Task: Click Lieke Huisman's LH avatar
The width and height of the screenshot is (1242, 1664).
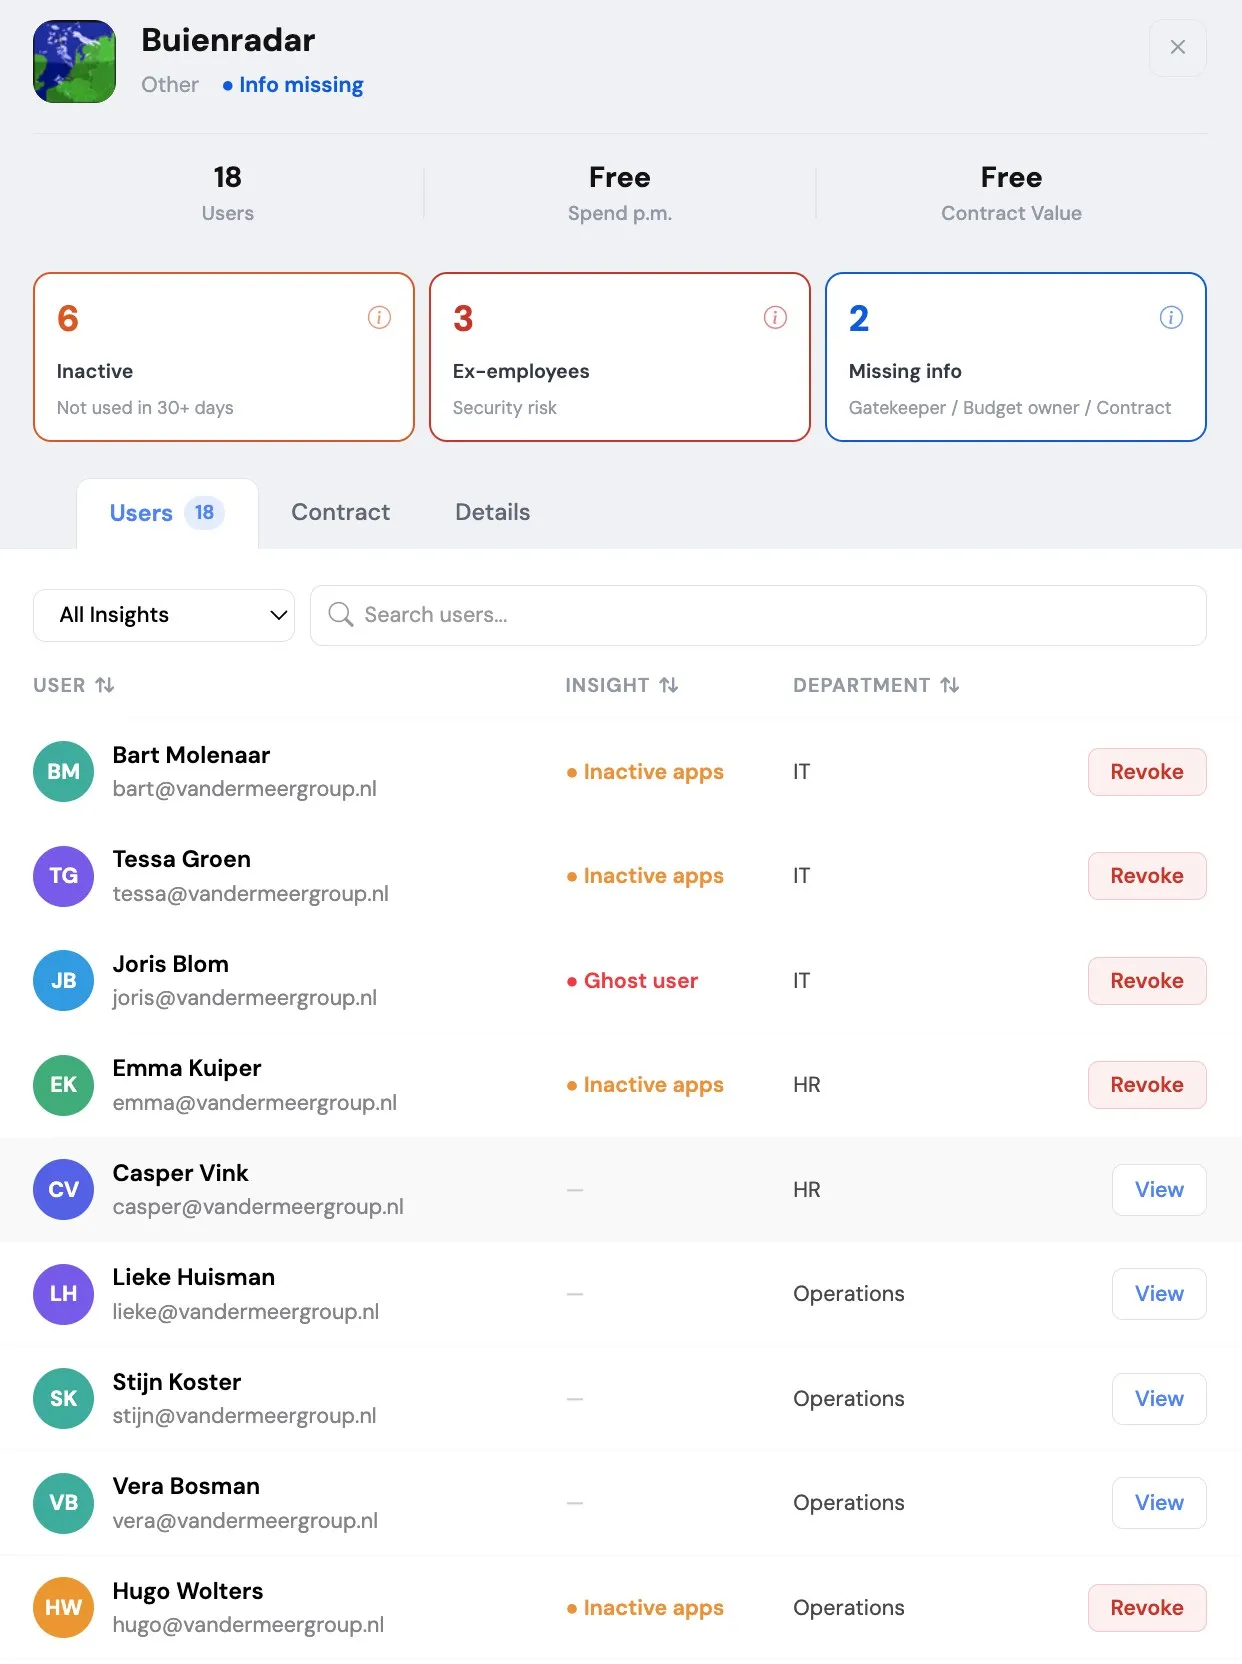Action: [63, 1294]
